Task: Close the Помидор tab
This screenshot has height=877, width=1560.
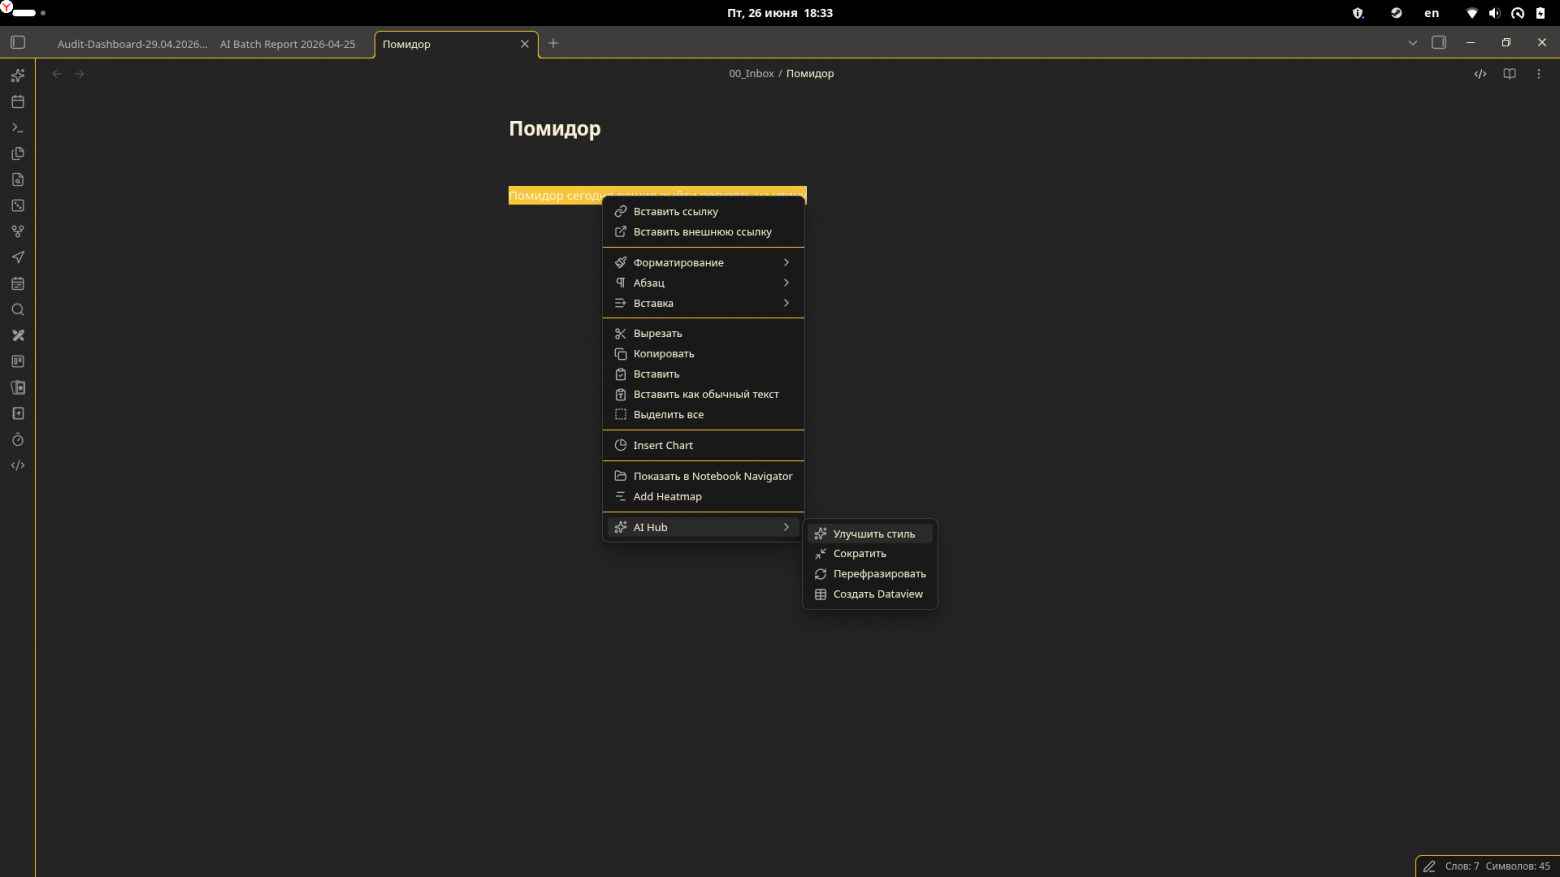Action: pos(525,44)
